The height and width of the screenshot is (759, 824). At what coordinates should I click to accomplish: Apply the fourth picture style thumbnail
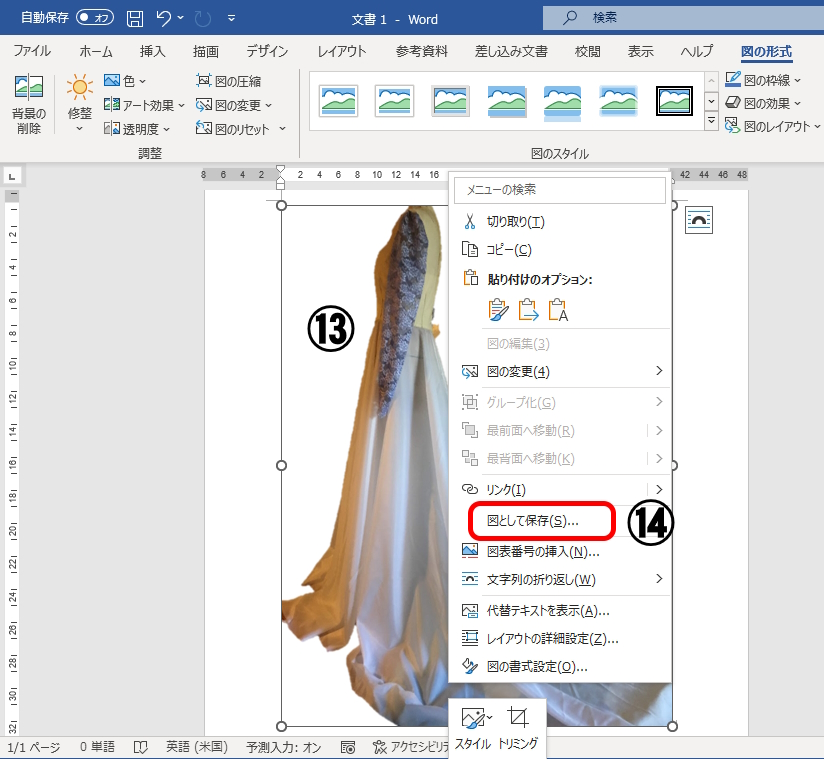tap(507, 101)
